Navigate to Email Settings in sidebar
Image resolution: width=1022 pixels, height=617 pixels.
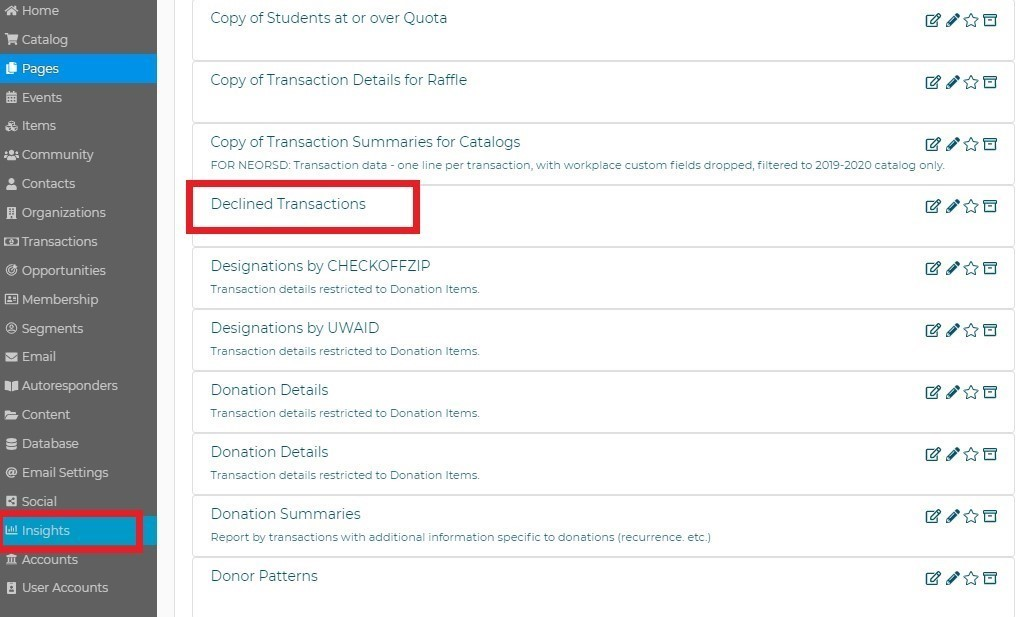point(64,472)
